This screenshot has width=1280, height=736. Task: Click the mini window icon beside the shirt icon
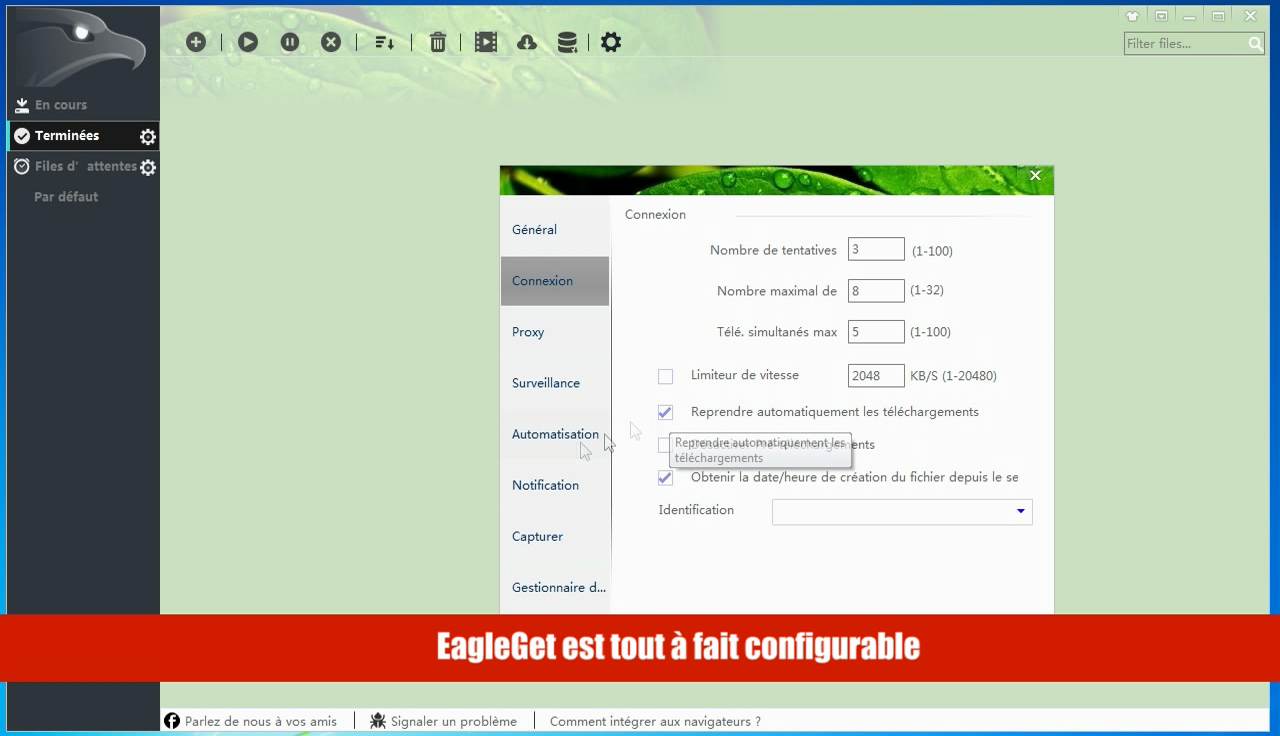pyautogui.click(x=1161, y=16)
